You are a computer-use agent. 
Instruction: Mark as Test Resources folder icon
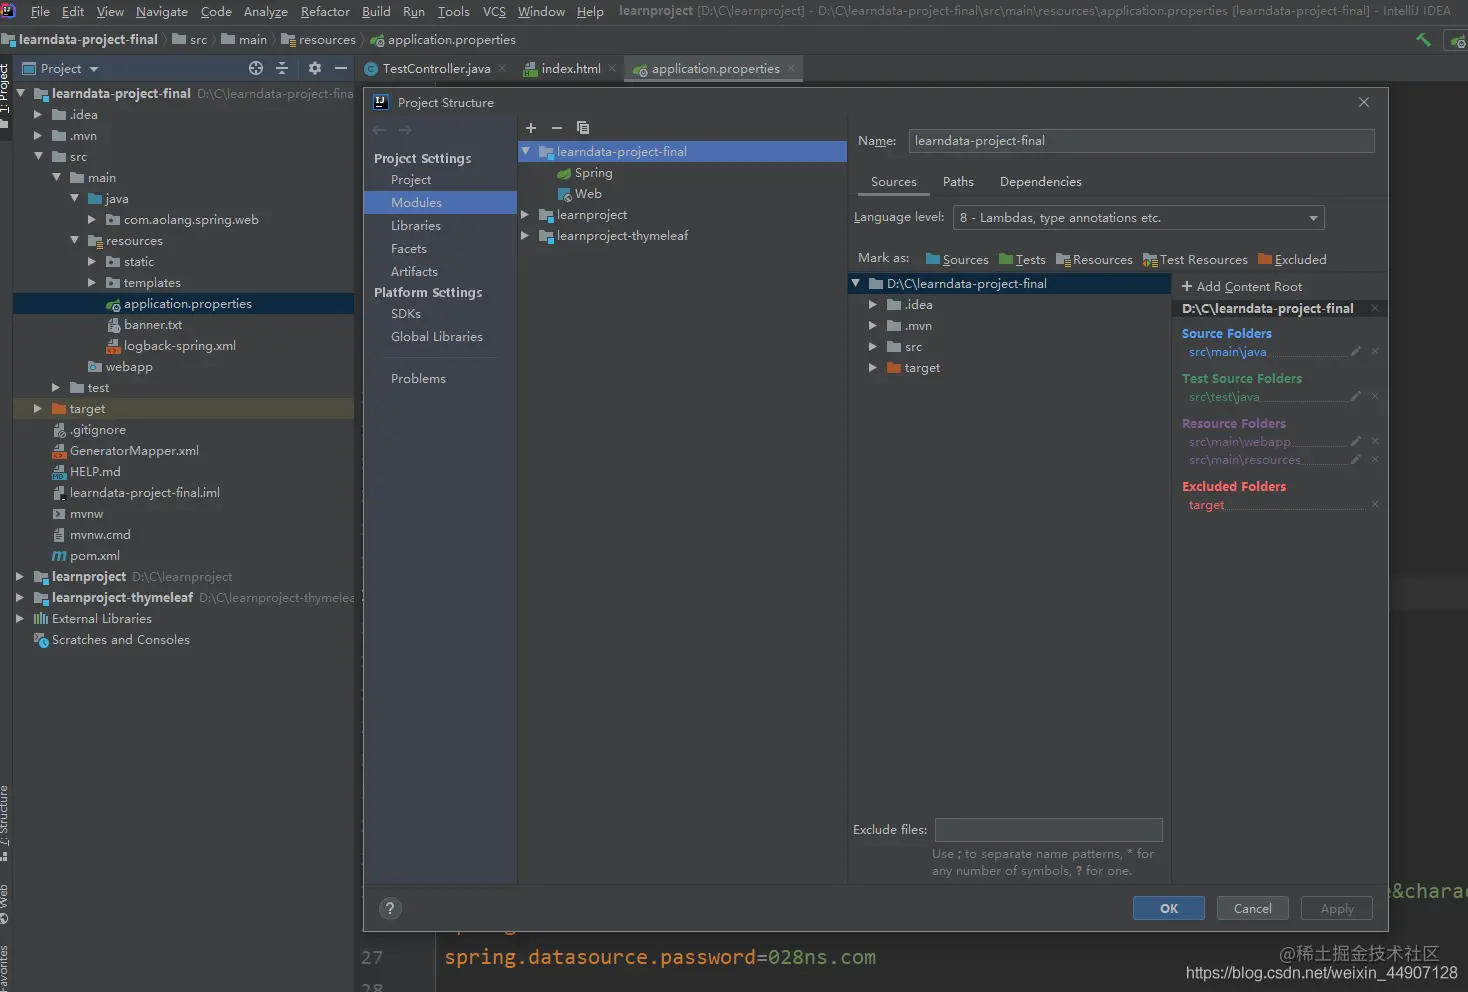[1150, 260]
